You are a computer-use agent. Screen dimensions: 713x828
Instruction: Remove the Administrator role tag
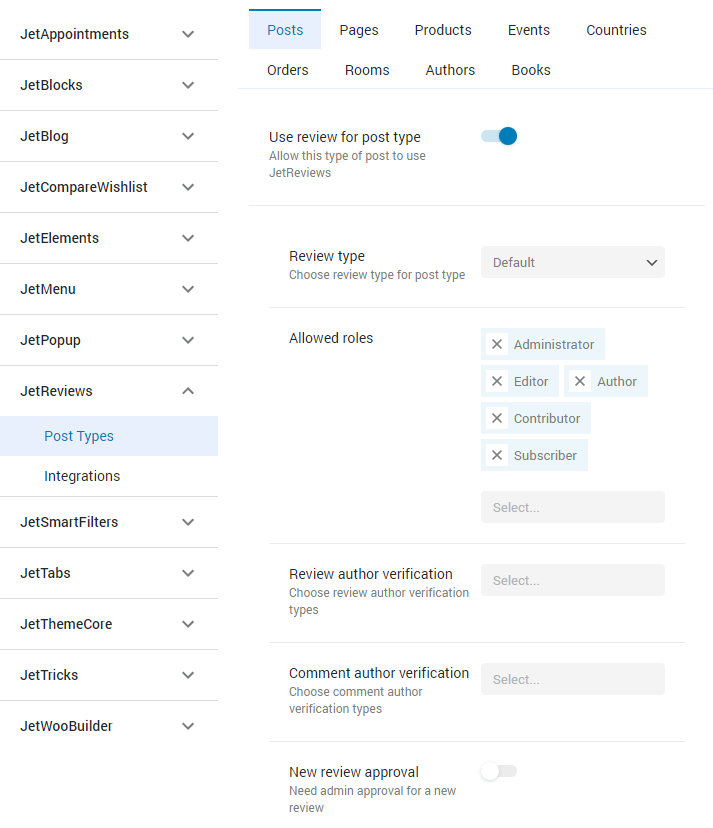point(496,344)
